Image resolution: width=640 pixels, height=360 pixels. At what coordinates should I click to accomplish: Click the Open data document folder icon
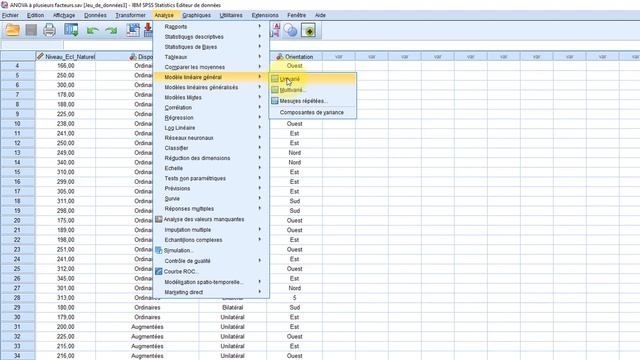12,30
